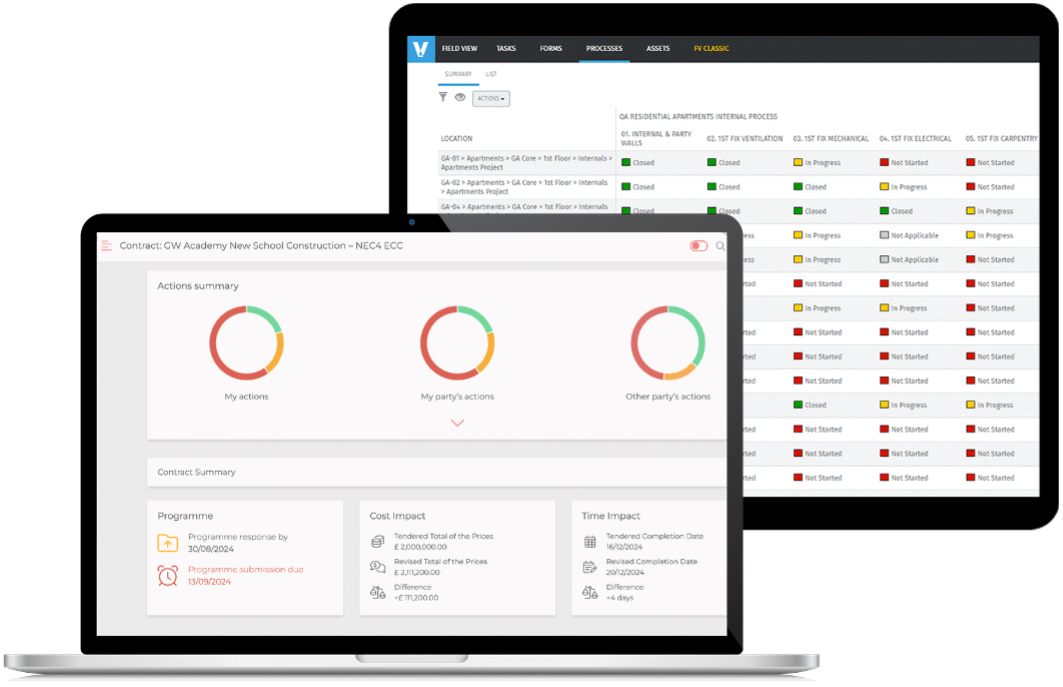The image size is (1063, 687).
Task: Click the Tendered Total coins icon
Action: [x=378, y=541]
